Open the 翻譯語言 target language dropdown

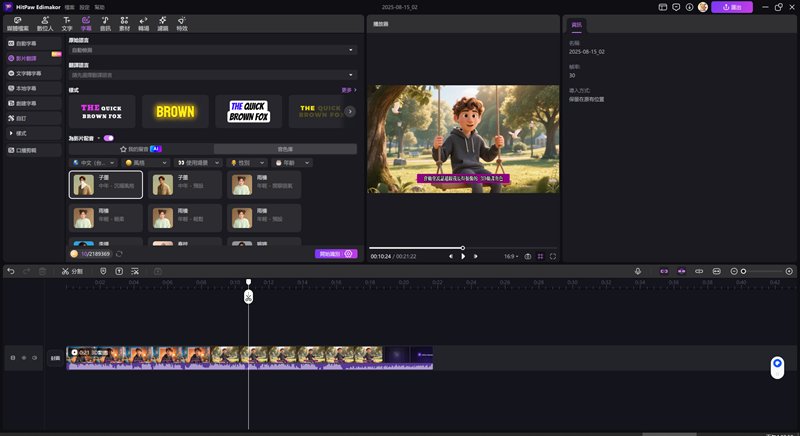coord(213,75)
